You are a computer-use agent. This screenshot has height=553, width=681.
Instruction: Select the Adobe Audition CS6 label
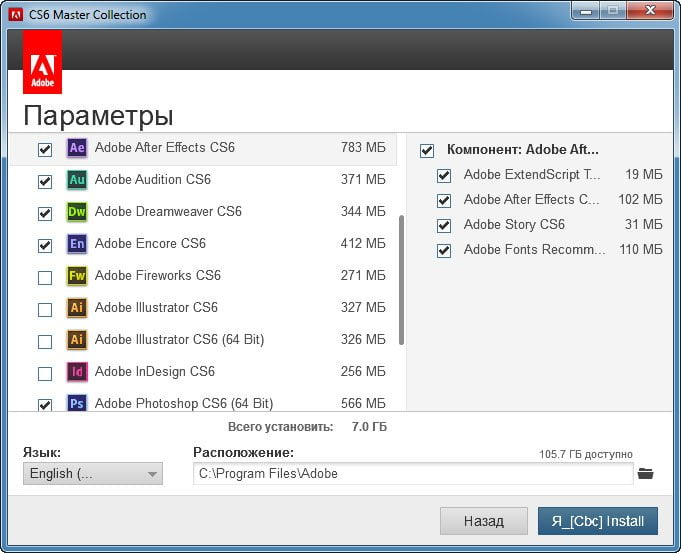[152, 180]
